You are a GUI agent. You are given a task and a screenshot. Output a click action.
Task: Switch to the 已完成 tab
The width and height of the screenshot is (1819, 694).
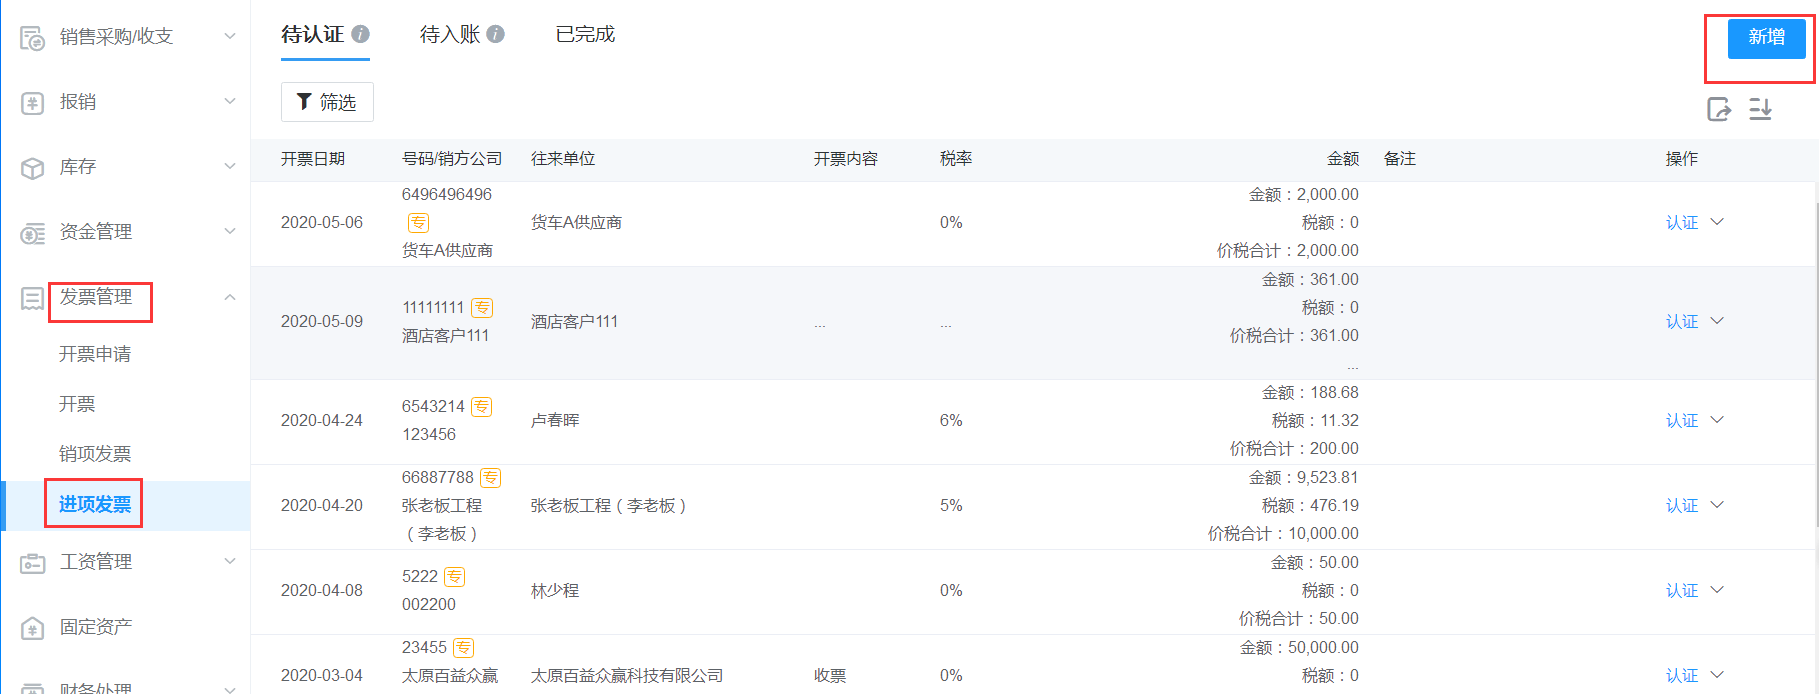[x=585, y=35]
